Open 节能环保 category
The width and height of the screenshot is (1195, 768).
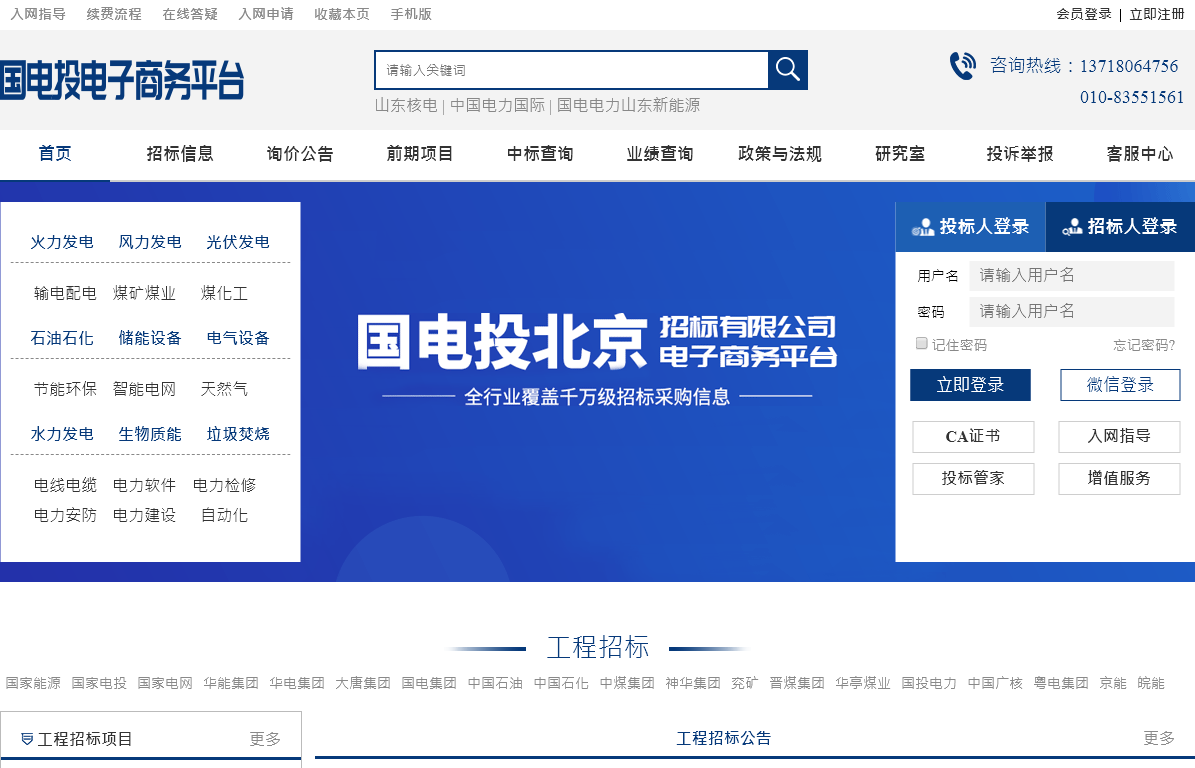66,389
